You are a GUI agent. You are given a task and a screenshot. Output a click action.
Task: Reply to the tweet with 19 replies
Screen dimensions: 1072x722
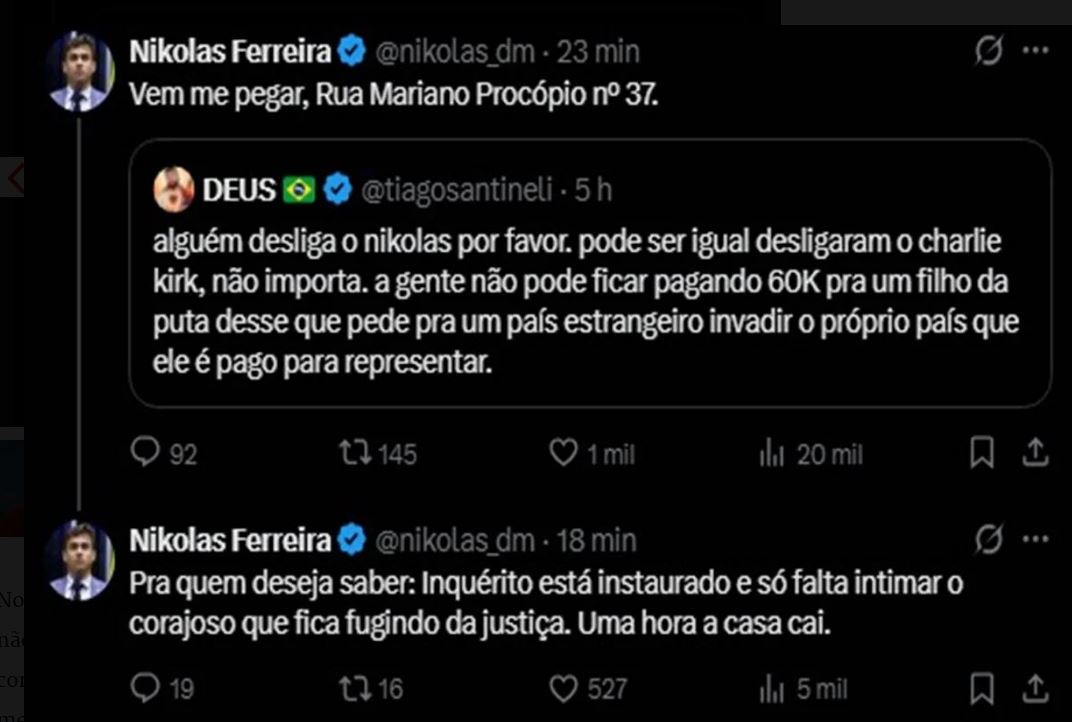[x=147, y=688]
